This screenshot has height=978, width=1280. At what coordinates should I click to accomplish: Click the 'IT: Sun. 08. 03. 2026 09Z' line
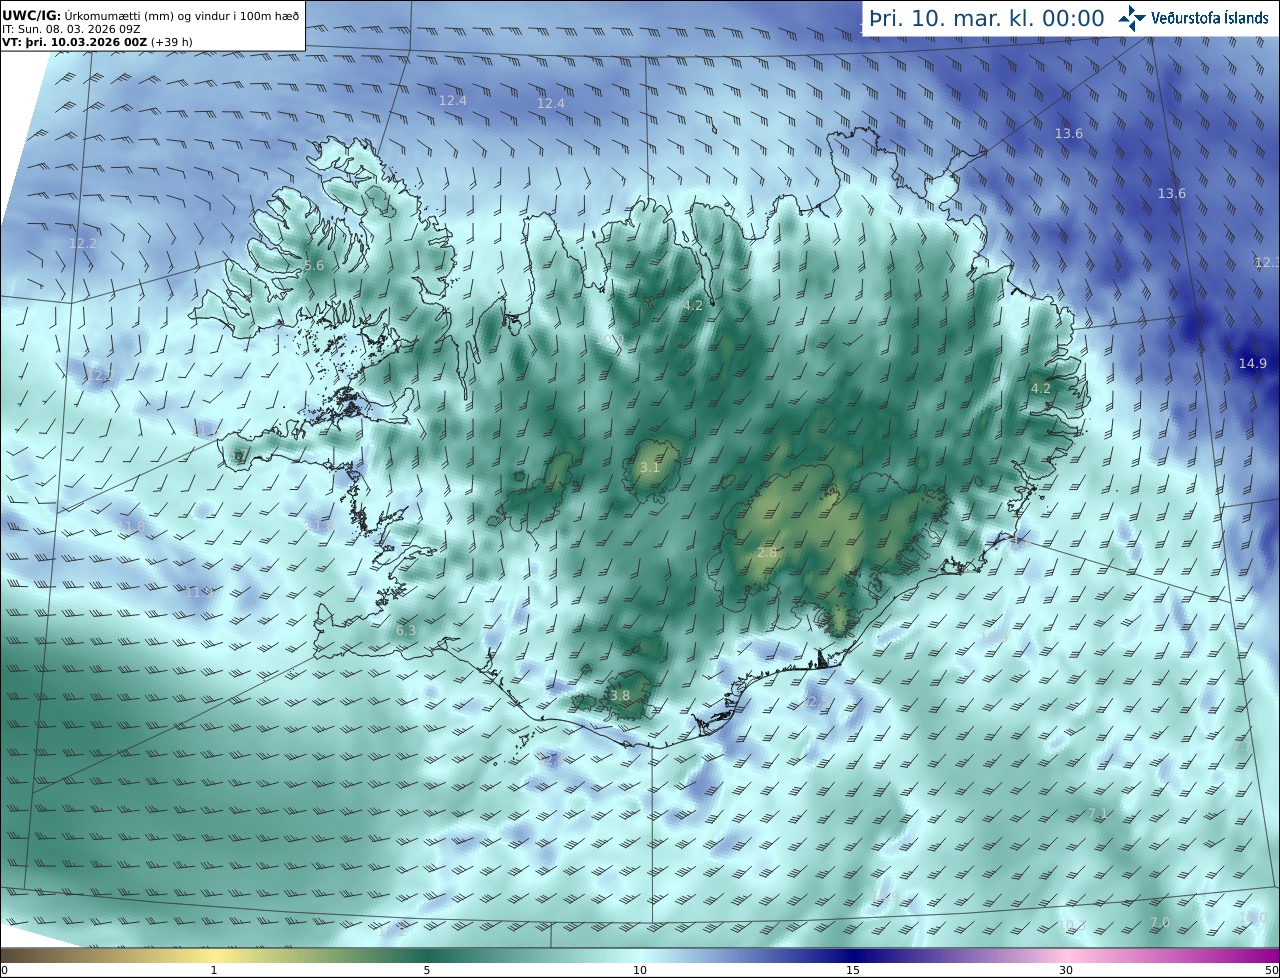(71, 29)
